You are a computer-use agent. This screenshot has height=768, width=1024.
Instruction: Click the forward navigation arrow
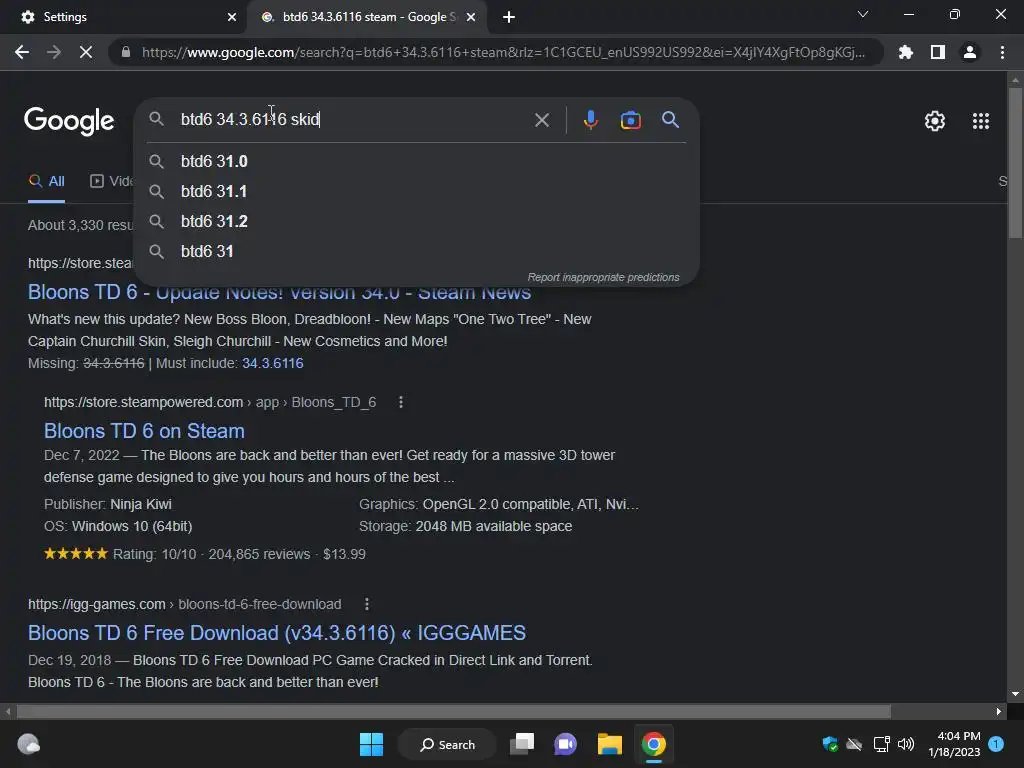coord(54,52)
